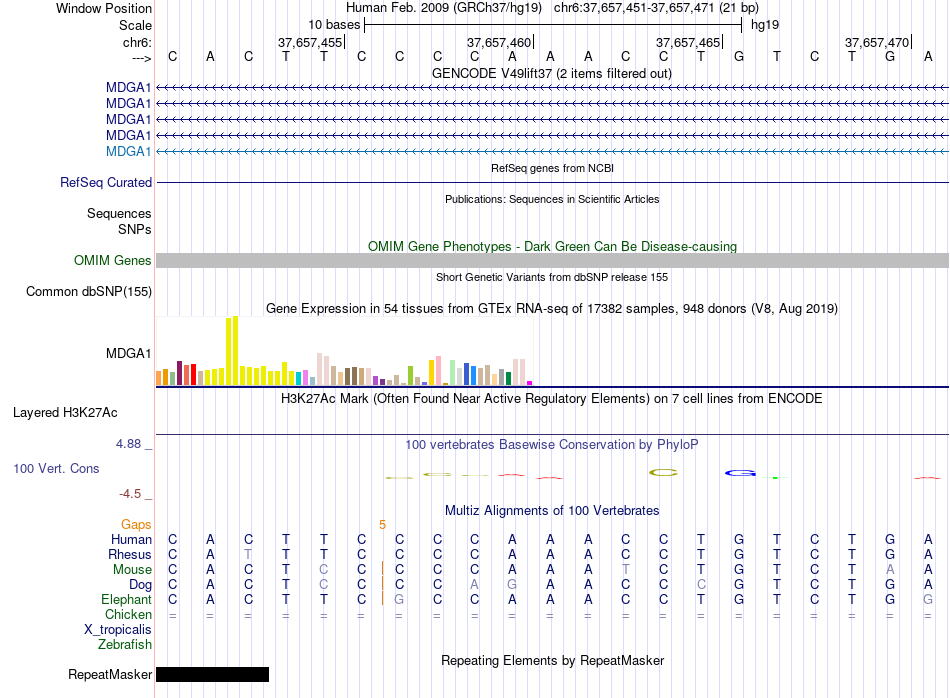The height and width of the screenshot is (698, 950).
Task: Select the Zebrafish alignment row label
Action: pyautogui.click(x=125, y=644)
